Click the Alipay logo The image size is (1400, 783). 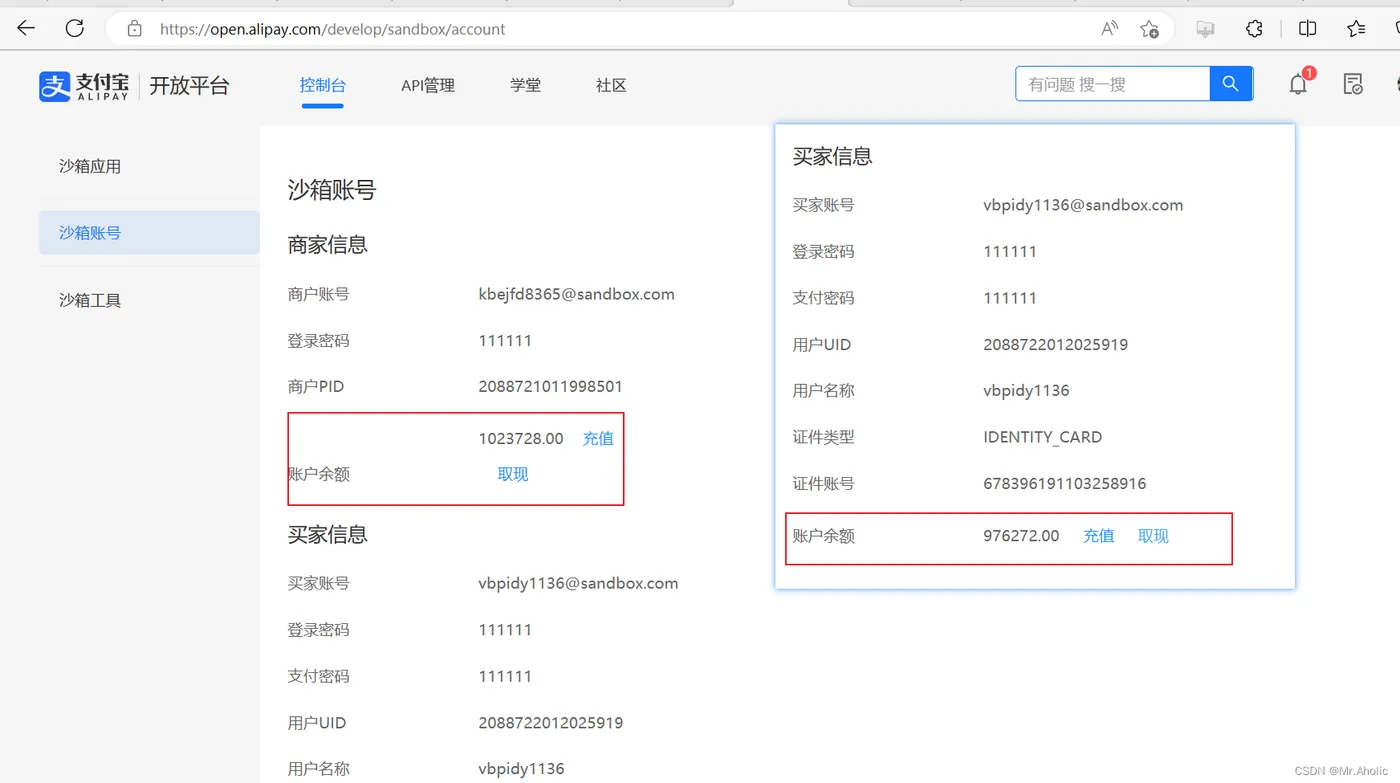pyautogui.click(x=84, y=86)
